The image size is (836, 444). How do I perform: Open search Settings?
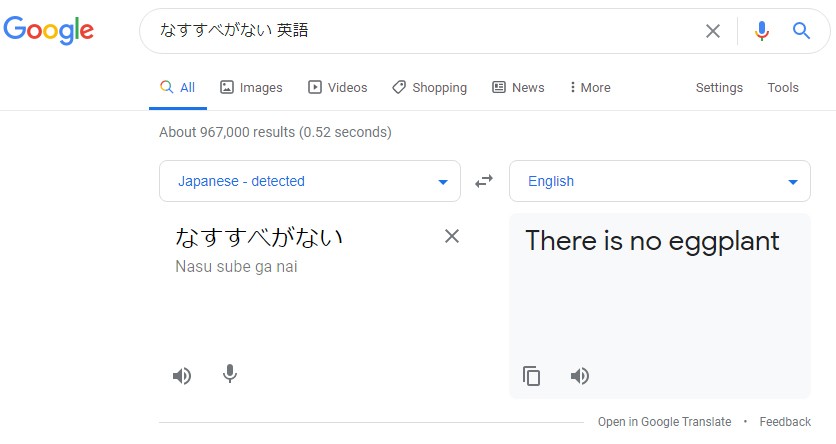[x=719, y=88]
